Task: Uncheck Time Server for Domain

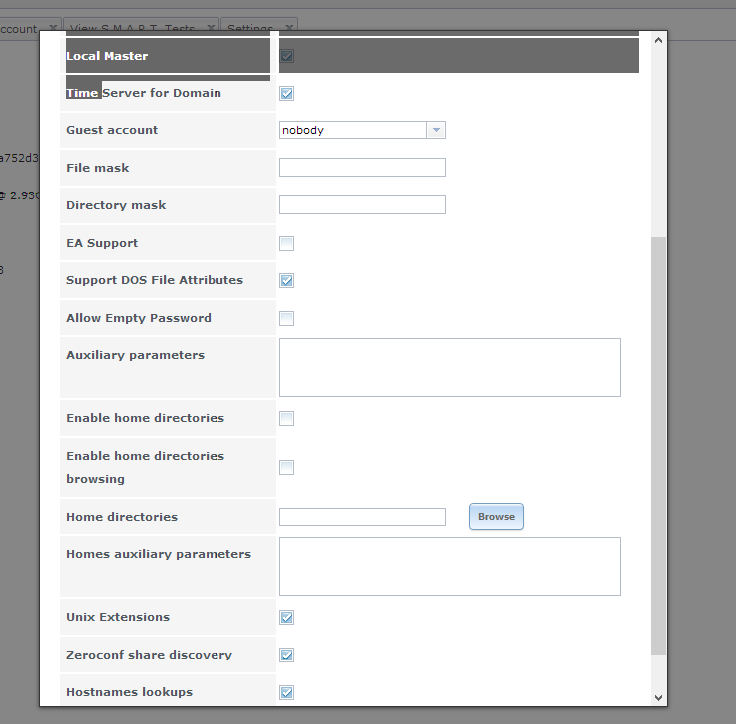Action: pos(286,93)
